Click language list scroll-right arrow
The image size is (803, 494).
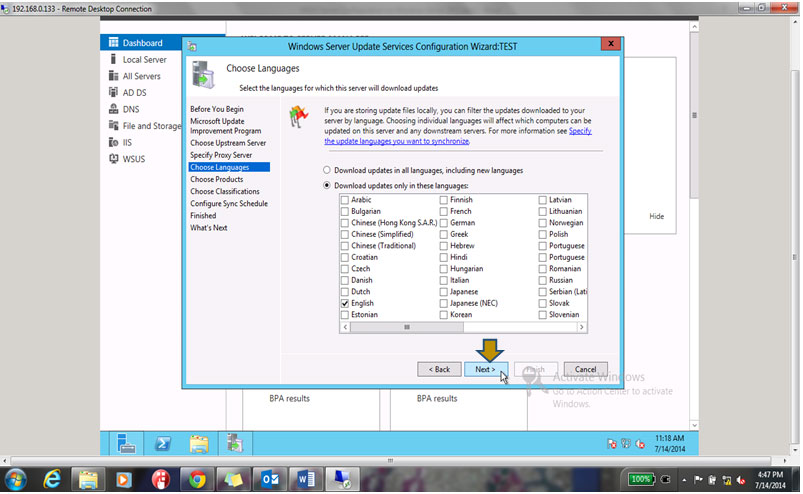click(x=581, y=327)
